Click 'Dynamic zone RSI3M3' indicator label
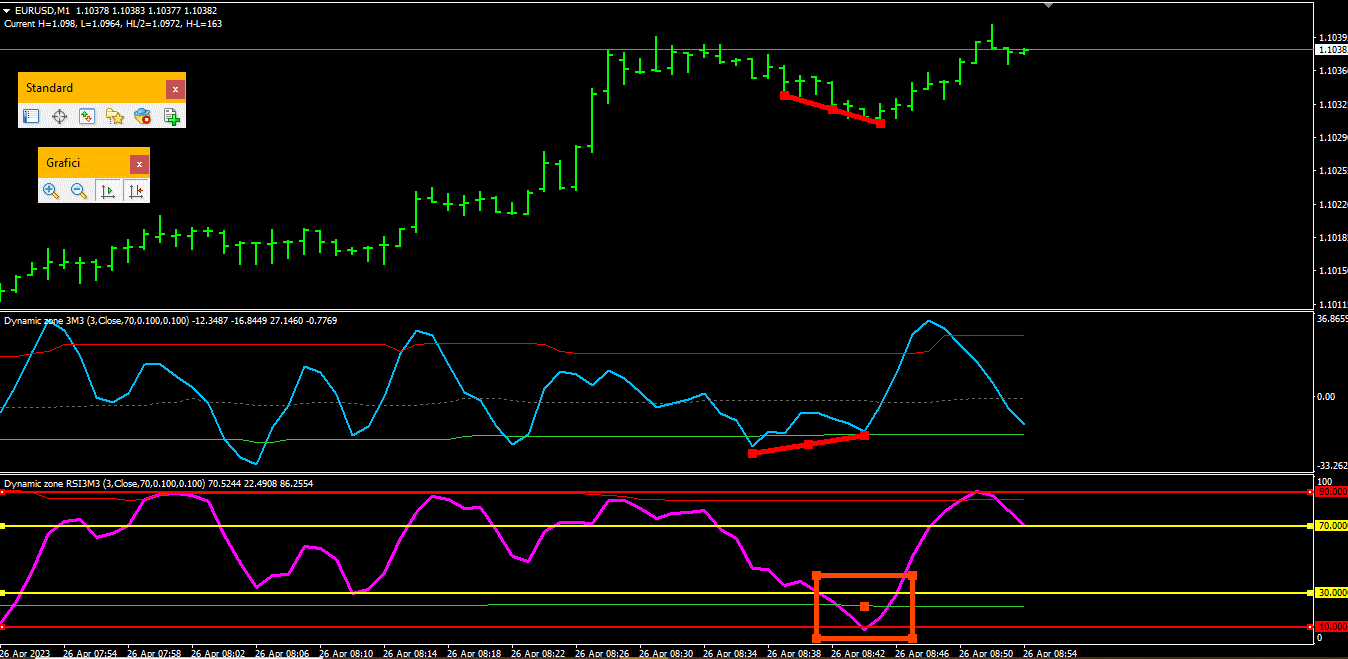The width and height of the screenshot is (1348, 659). pyautogui.click(x=53, y=483)
